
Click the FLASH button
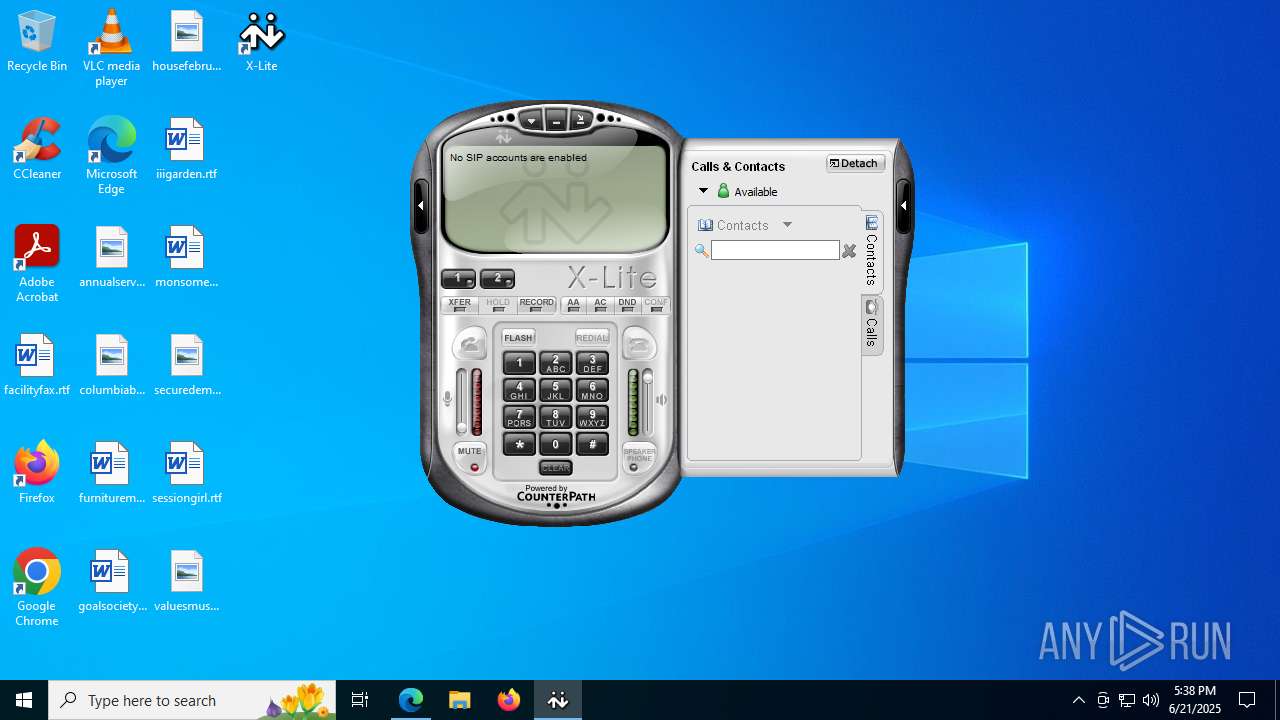(518, 338)
